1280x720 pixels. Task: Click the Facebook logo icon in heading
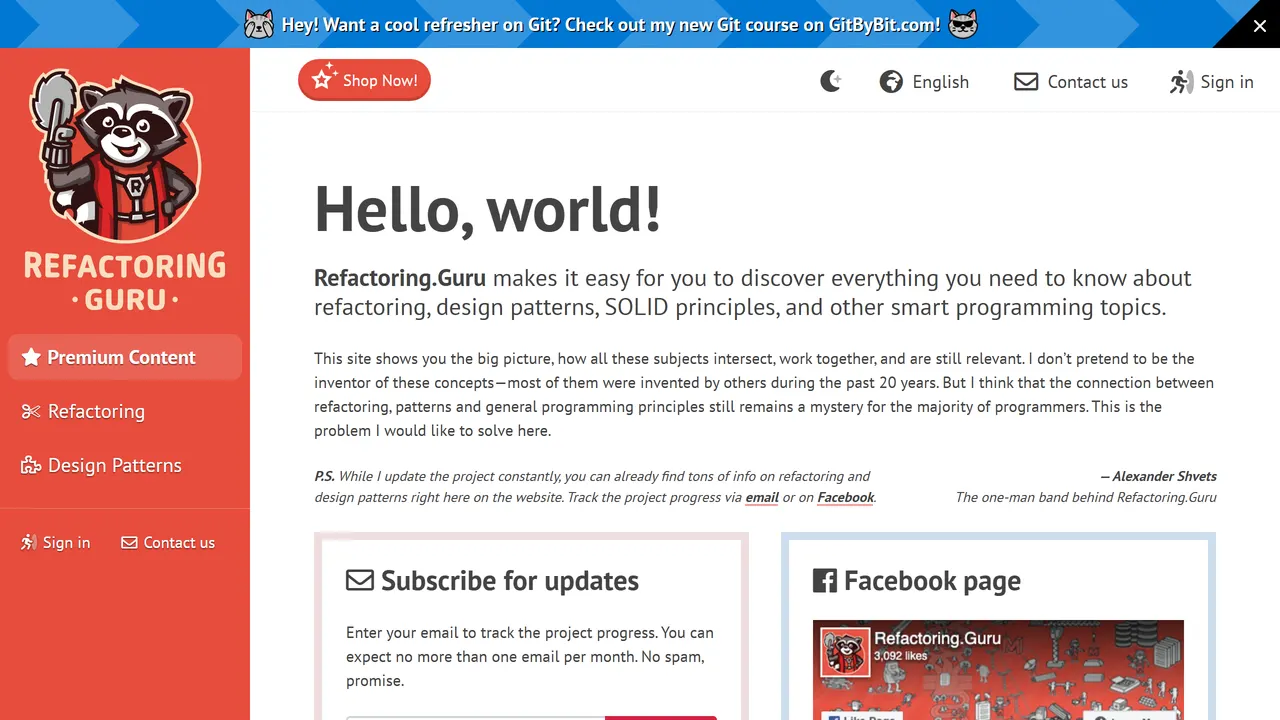824,581
